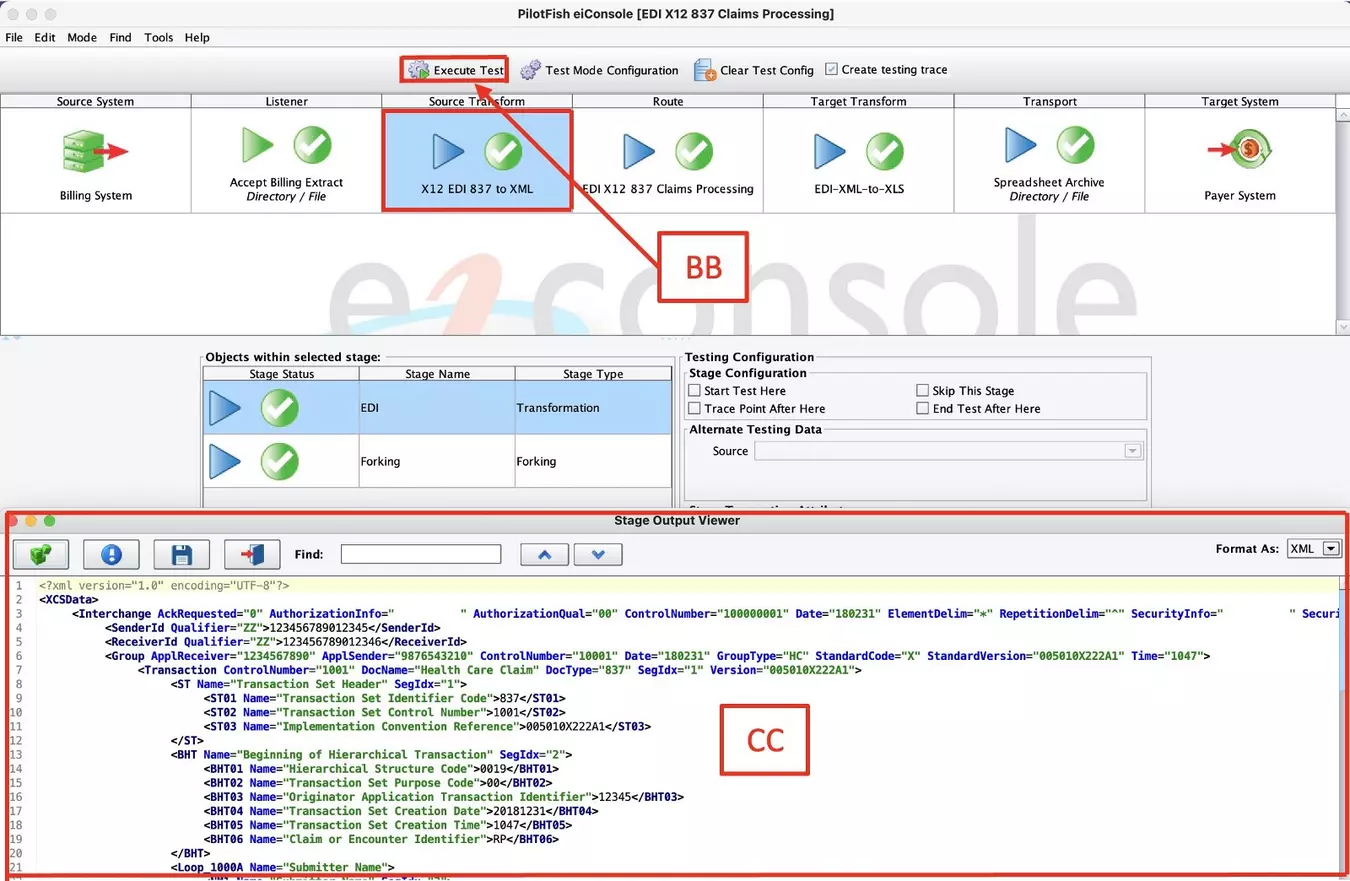Click the floppy disk save button
Viewport: 1350px width, 881px height.
(x=181, y=554)
